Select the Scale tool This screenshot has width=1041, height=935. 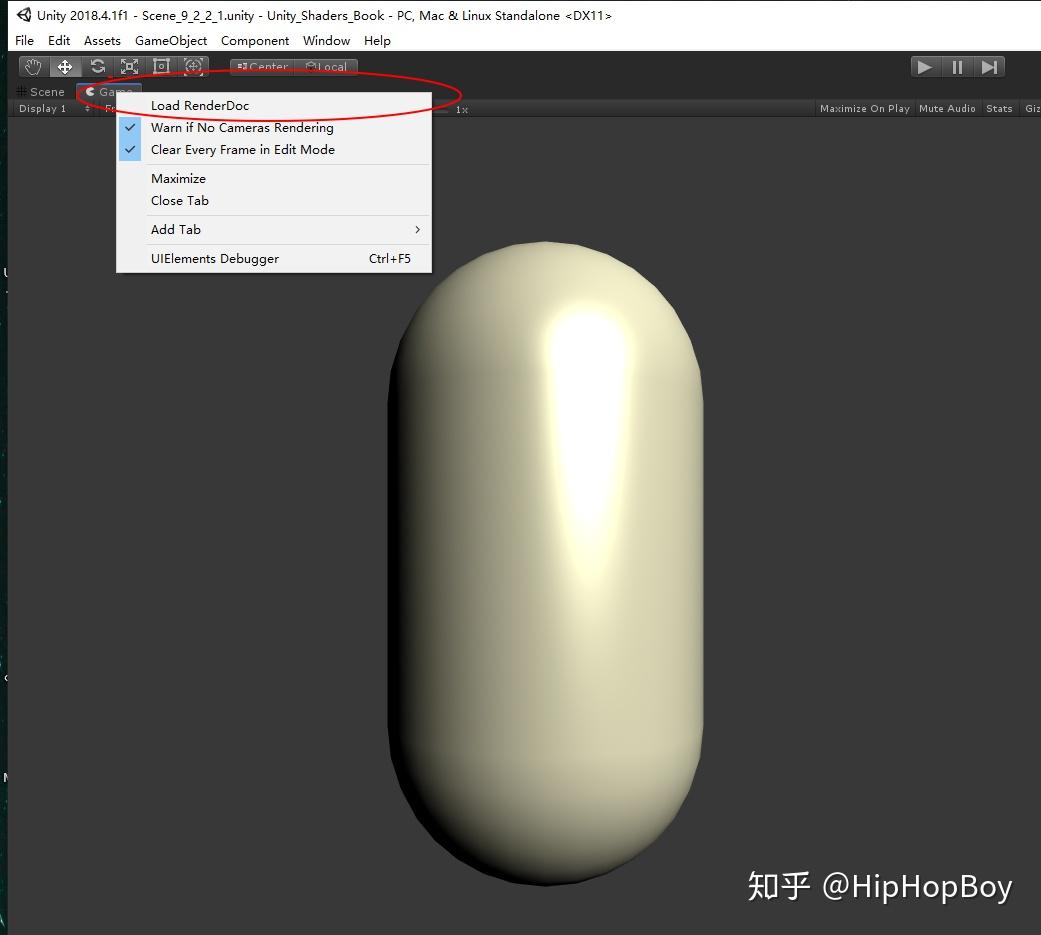click(x=129, y=67)
